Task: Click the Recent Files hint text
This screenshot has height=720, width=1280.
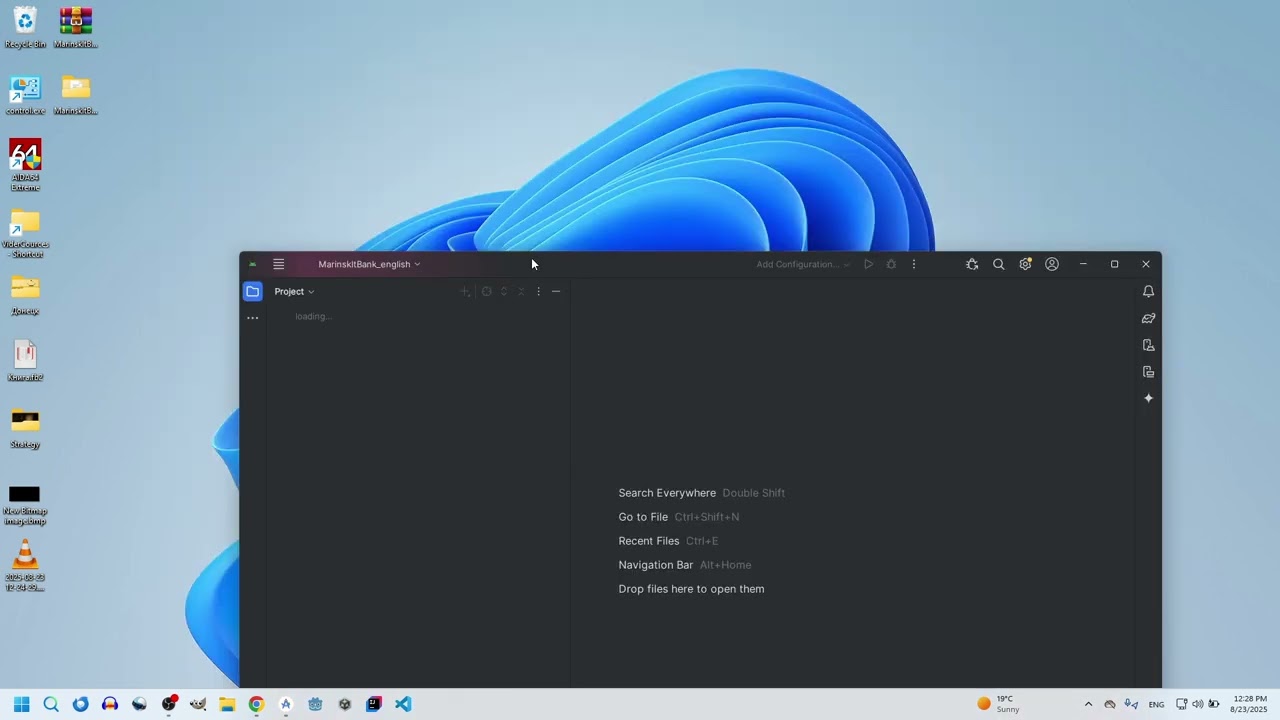Action: (648, 541)
